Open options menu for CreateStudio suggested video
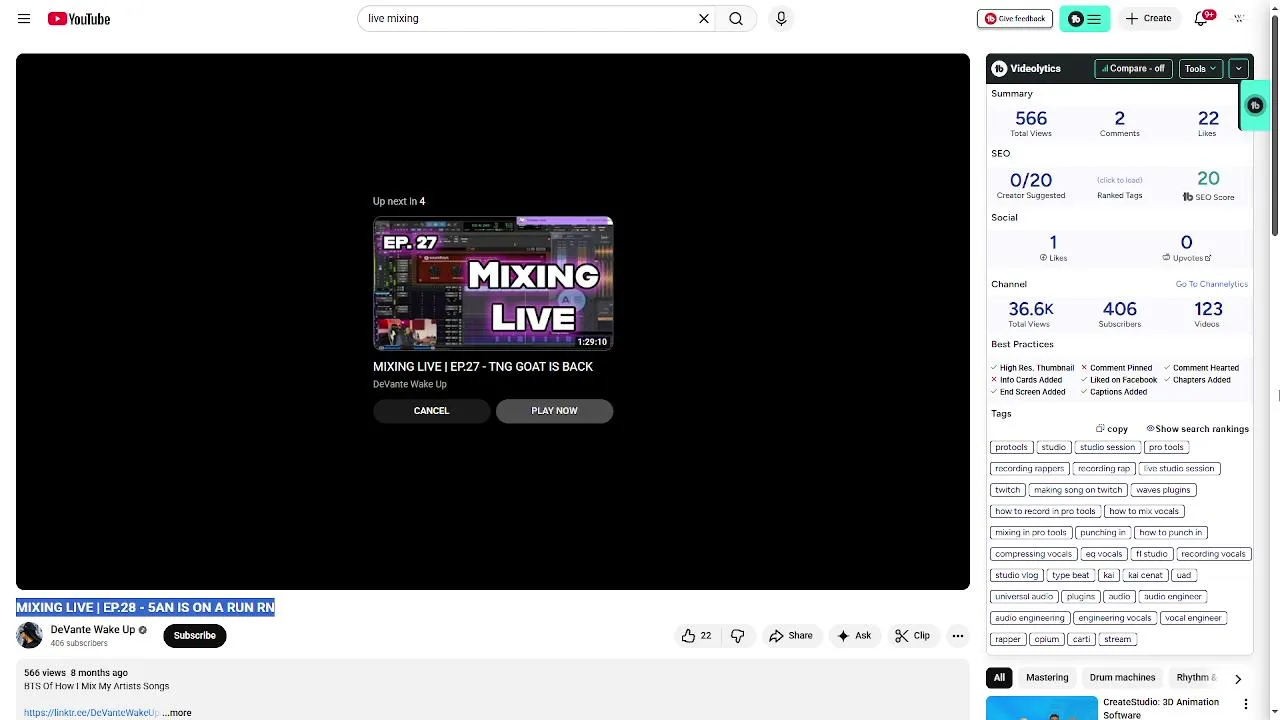The image size is (1280, 720). (x=1246, y=704)
